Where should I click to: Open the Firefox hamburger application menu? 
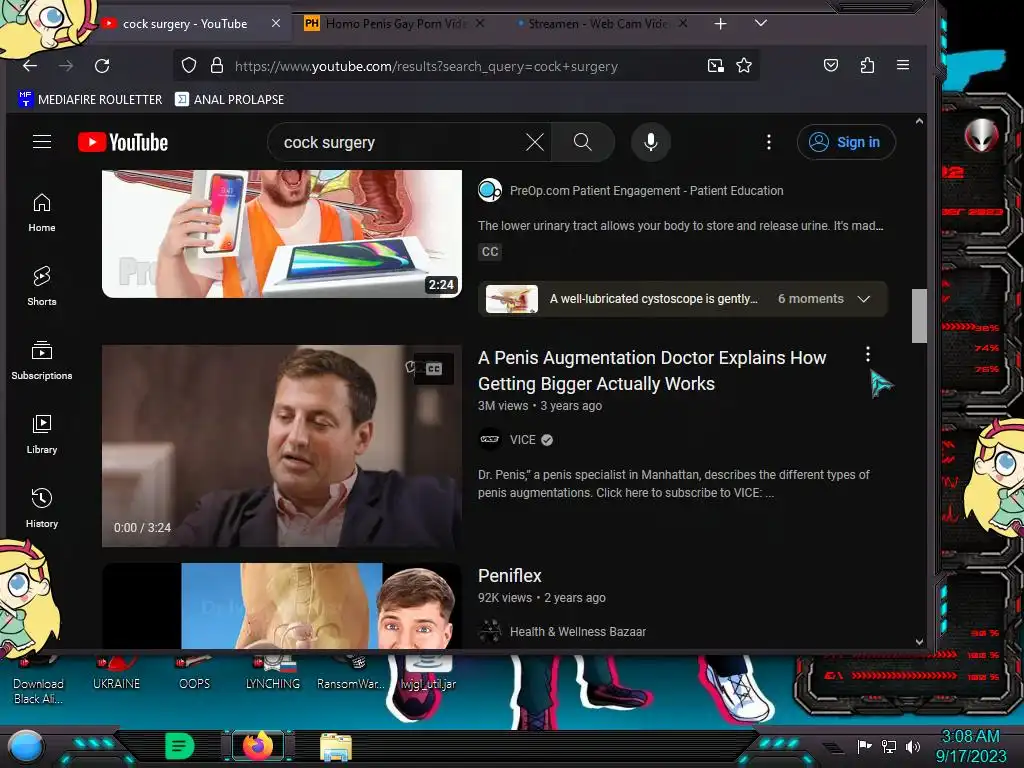point(903,65)
